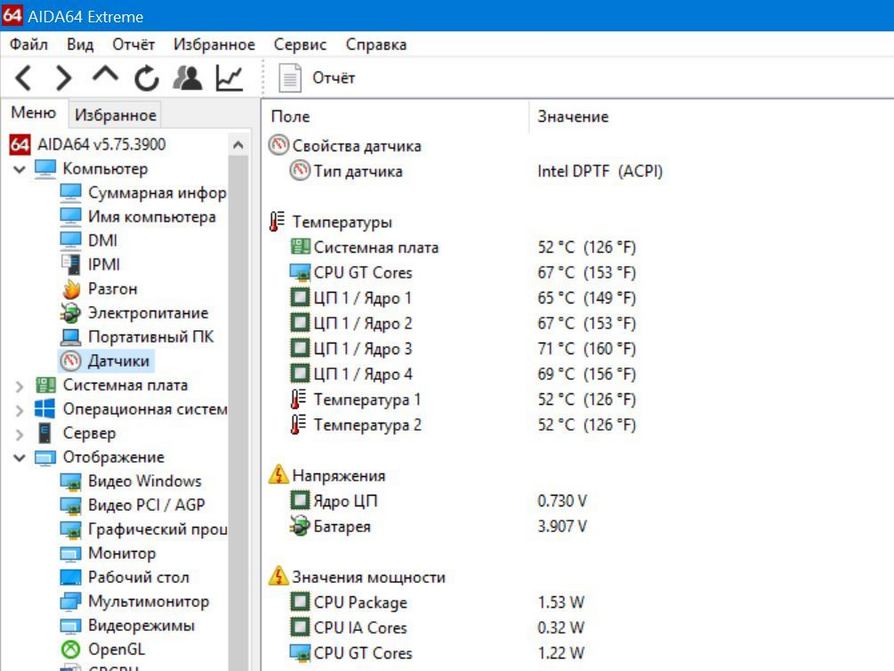
Task: Select Электропитание in the tree
Action: click(x=147, y=313)
